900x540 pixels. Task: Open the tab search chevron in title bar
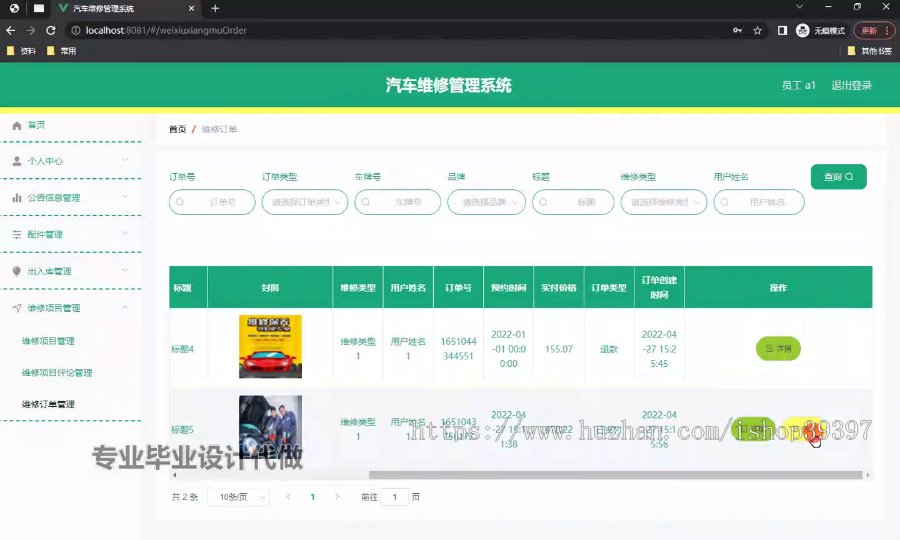799,7
